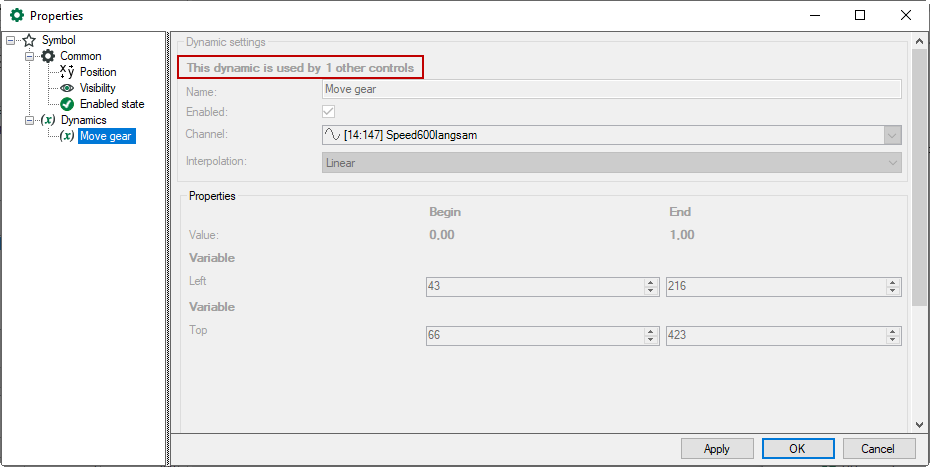Image resolution: width=930 pixels, height=467 pixels.
Task: Decrease the Left Begin value with down arrow
Action: (651, 291)
